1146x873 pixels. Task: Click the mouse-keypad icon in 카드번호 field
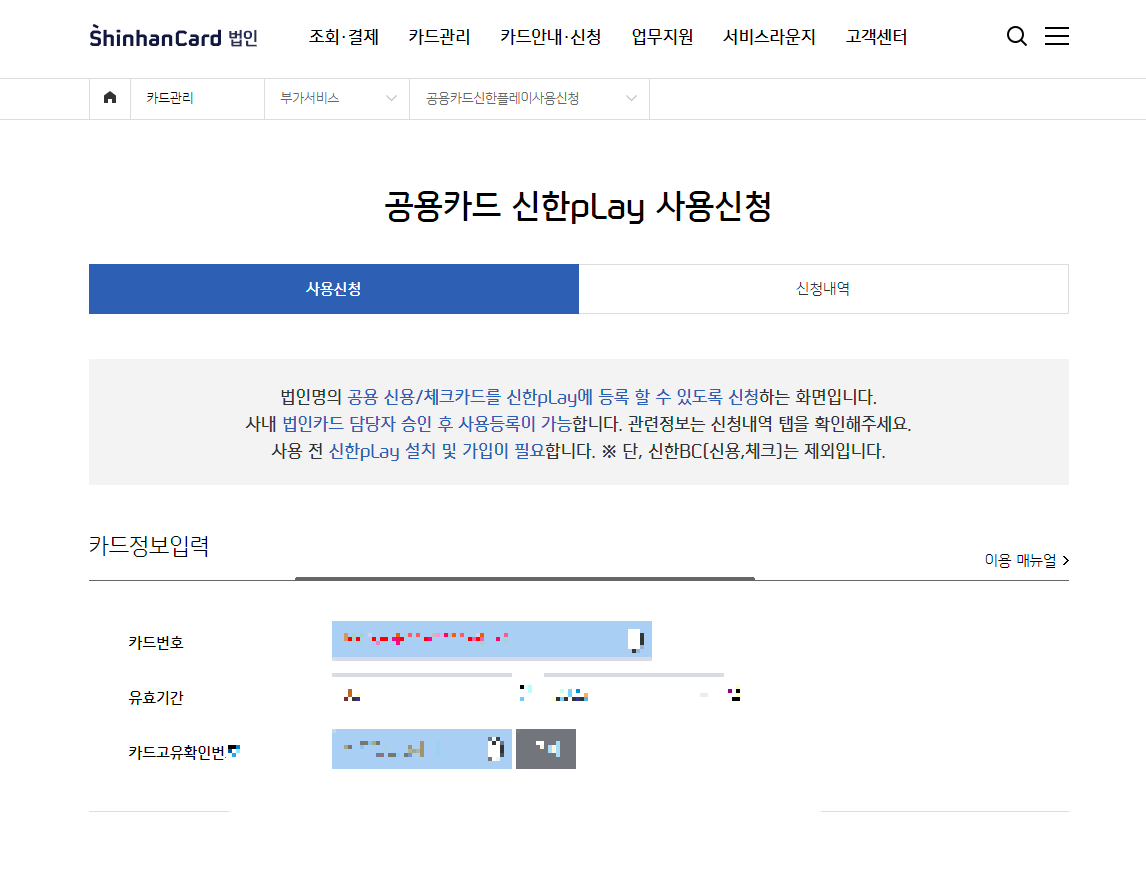pos(637,640)
